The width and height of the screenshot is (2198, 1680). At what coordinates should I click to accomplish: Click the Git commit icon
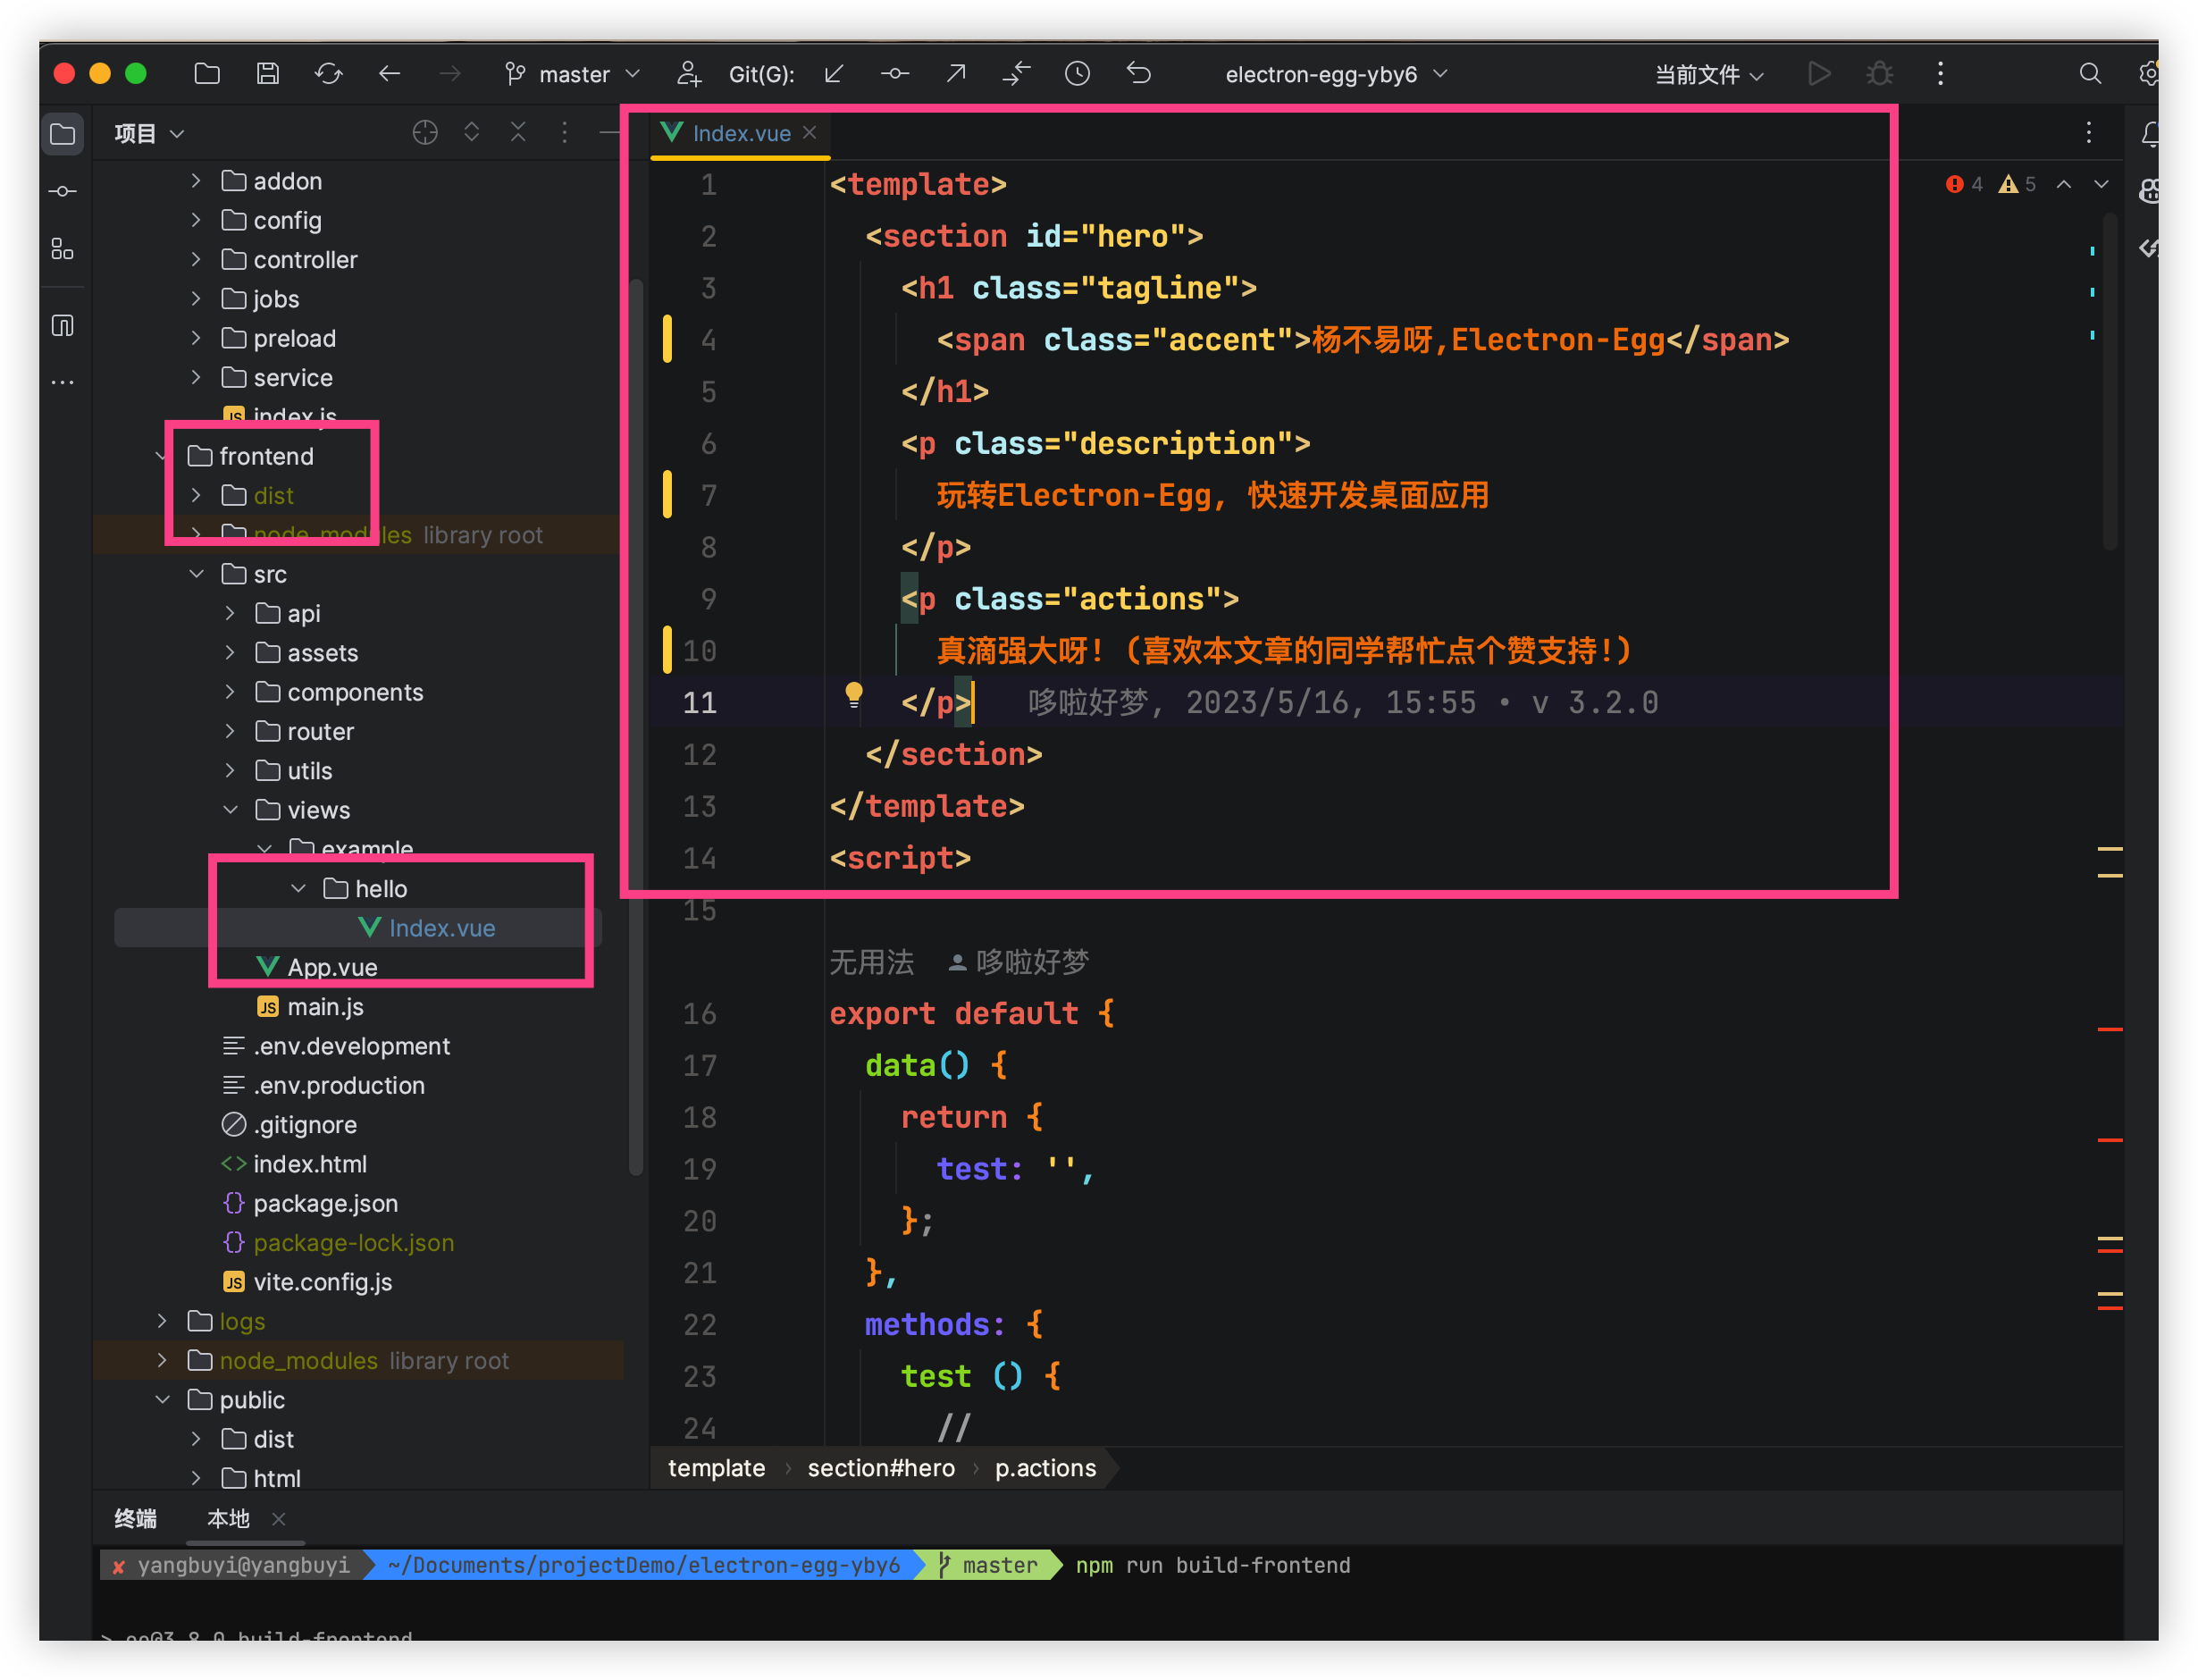tap(895, 74)
